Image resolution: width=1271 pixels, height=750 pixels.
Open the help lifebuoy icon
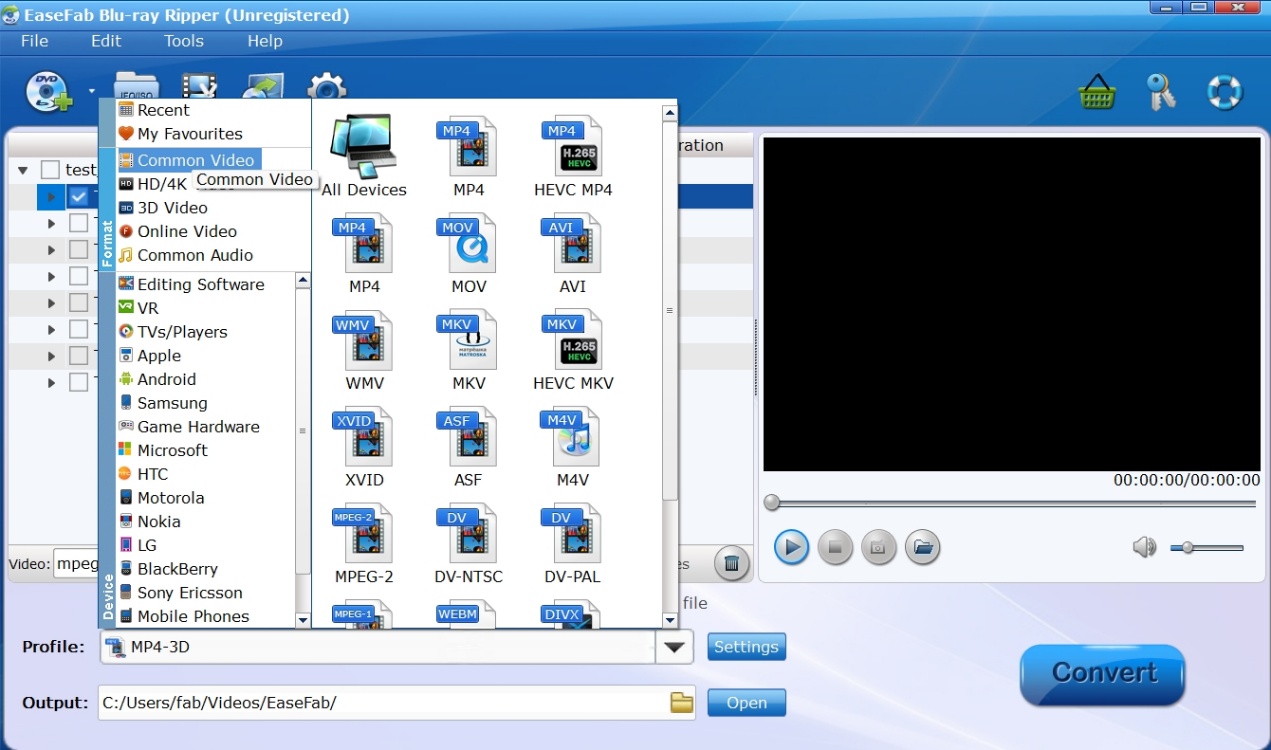click(x=1225, y=90)
